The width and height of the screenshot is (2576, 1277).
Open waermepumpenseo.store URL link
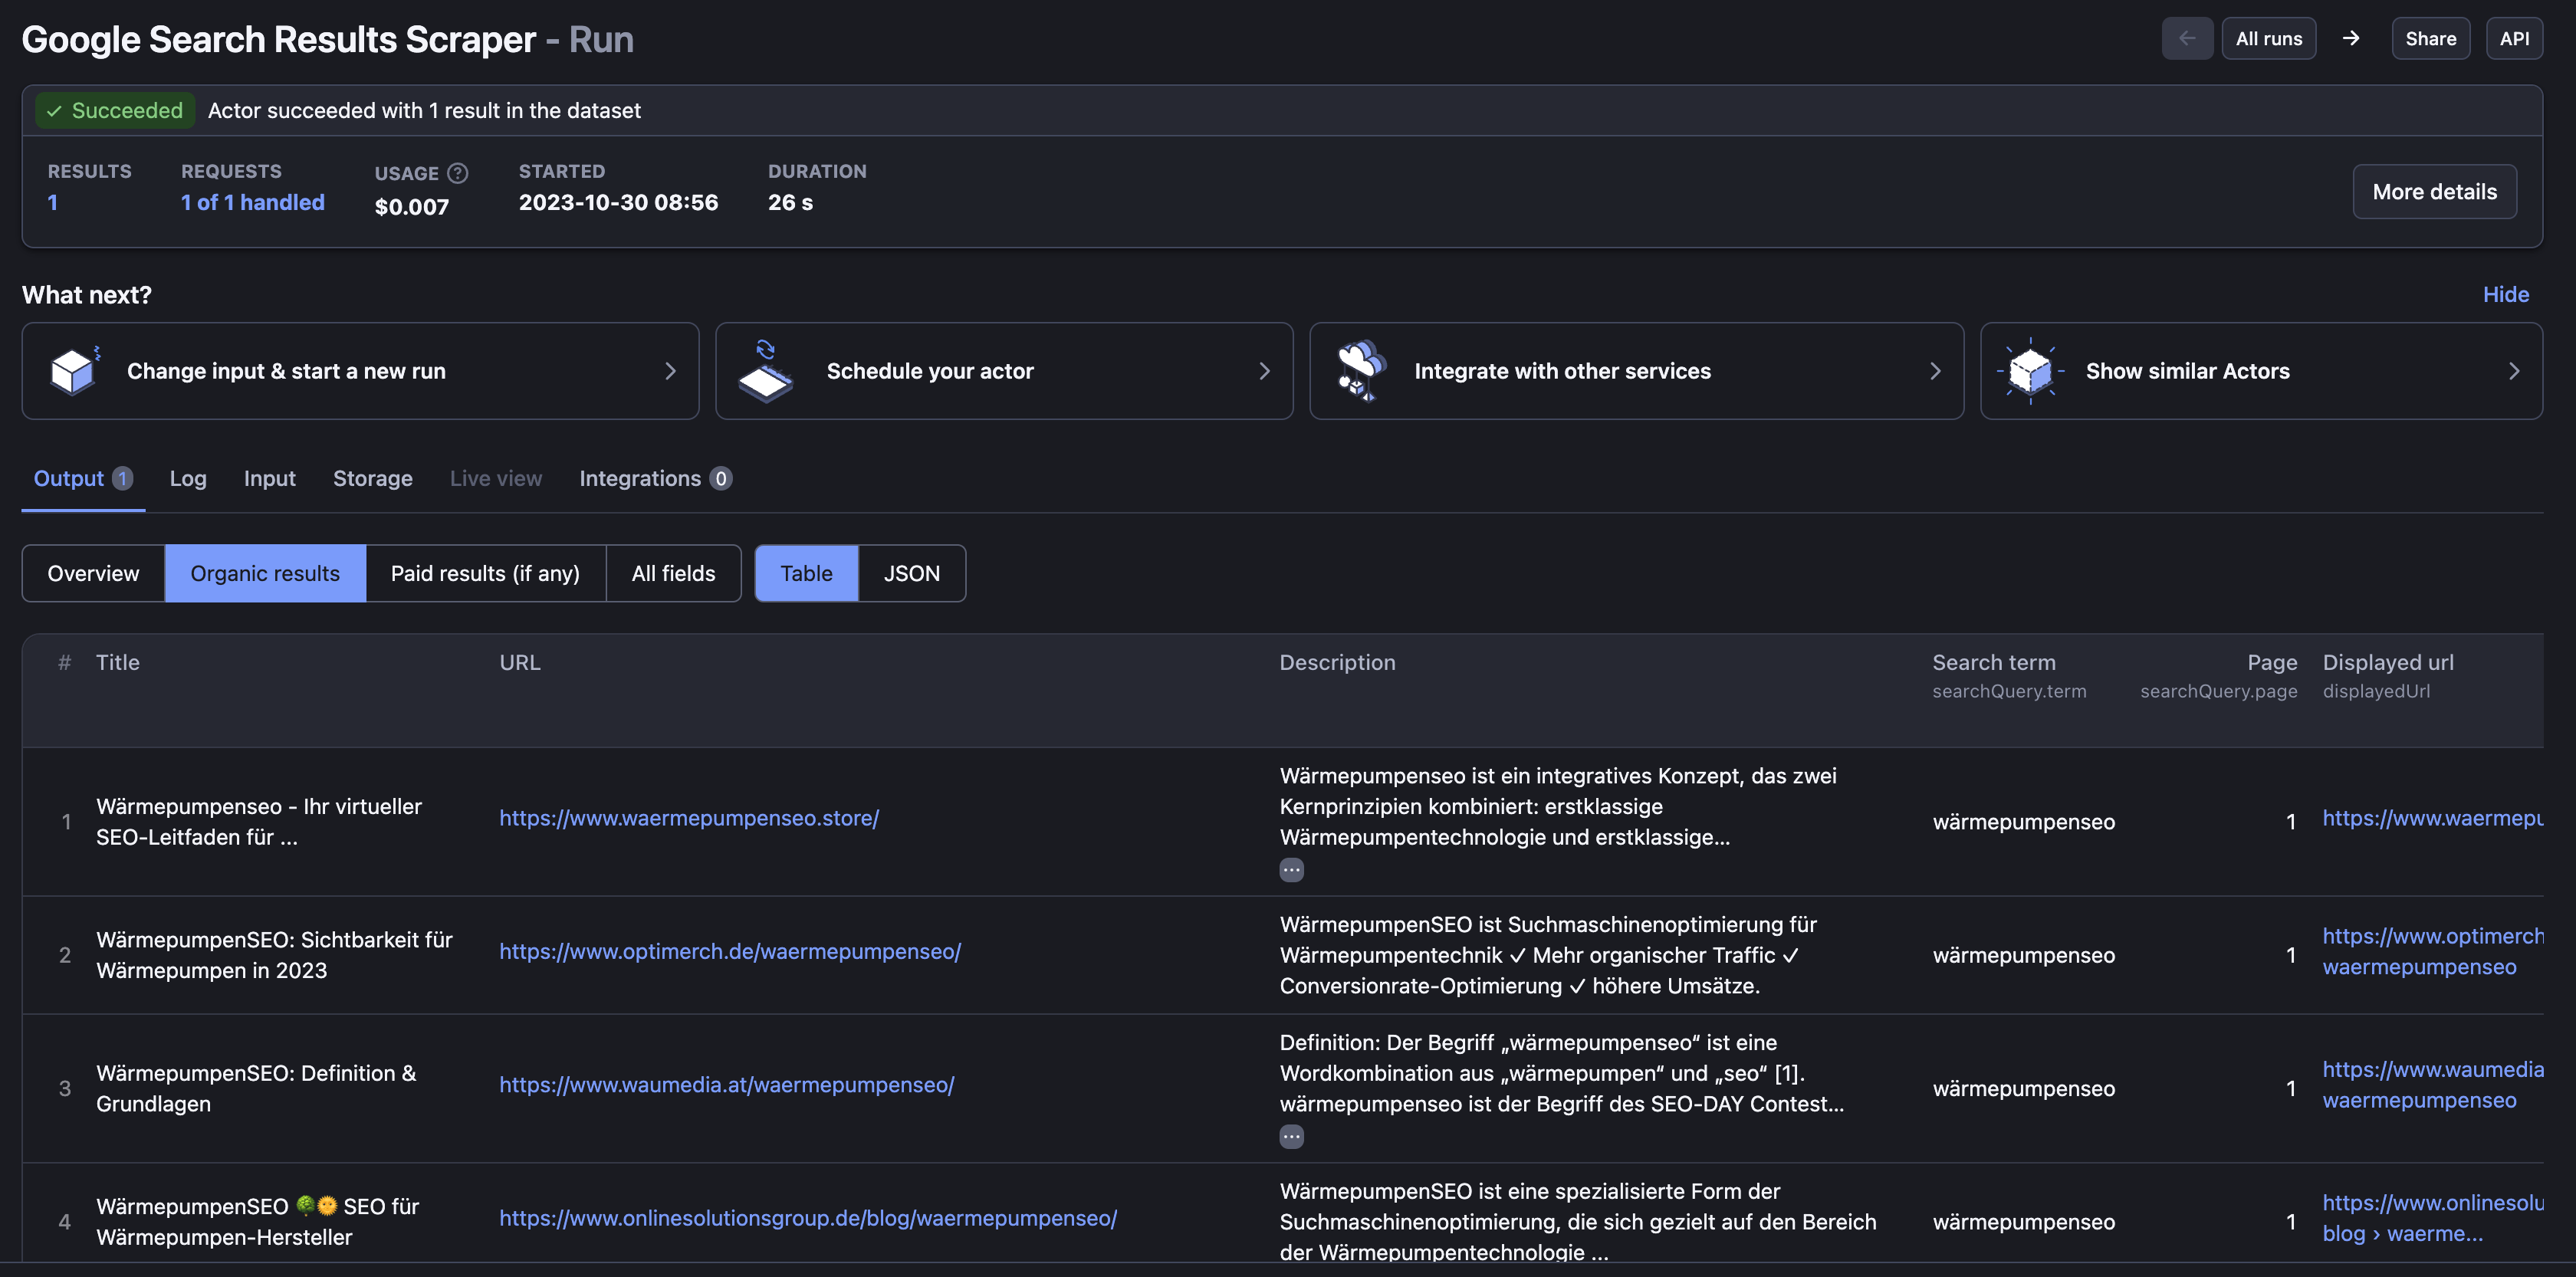[689, 818]
